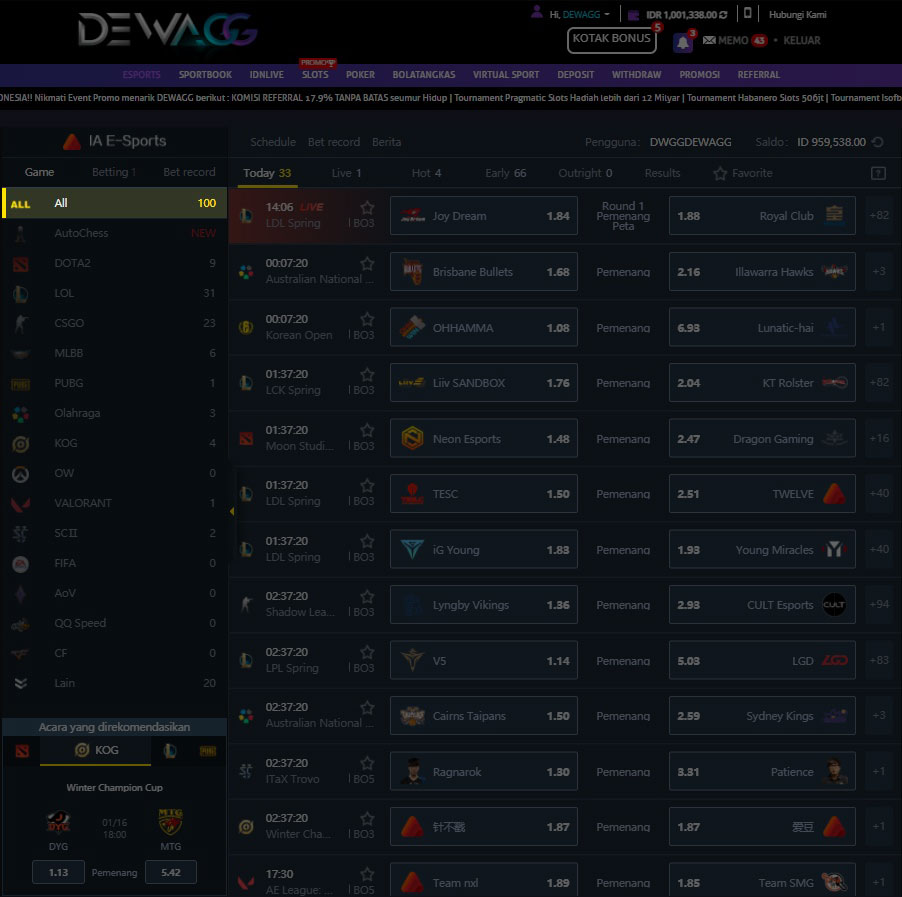The height and width of the screenshot is (897, 902).
Task: Open the Bet record top link
Action: [334, 142]
